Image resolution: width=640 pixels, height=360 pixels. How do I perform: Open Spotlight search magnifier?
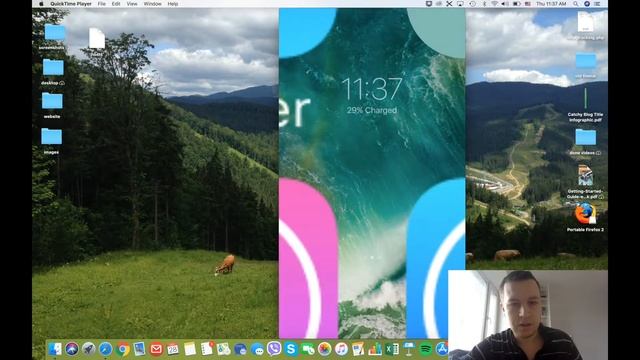click(576, 4)
